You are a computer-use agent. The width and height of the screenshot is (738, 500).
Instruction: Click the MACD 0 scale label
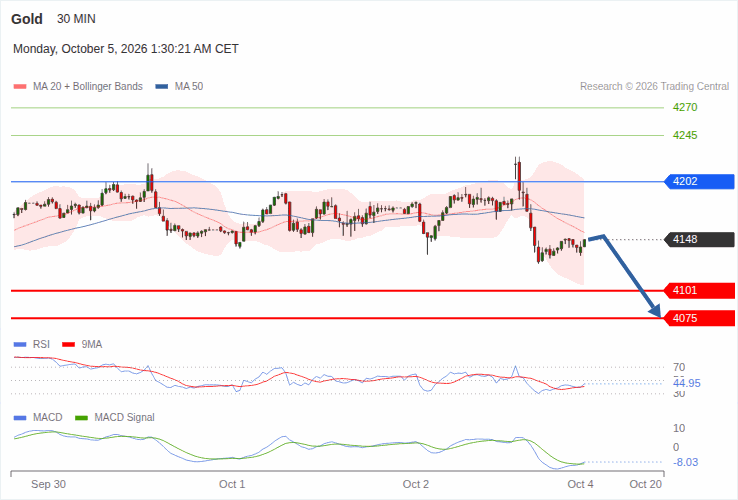pyautogui.click(x=676, y=447)
